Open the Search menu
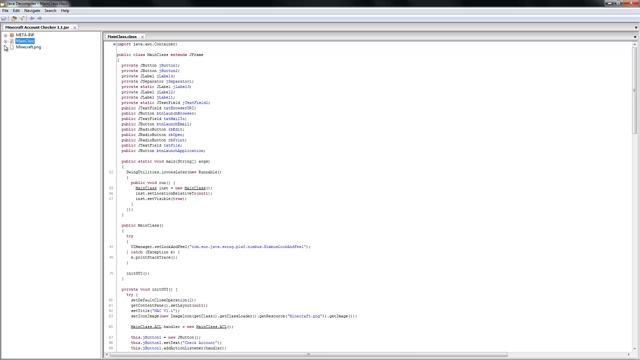 pyautogui.click(x=50, y=11)
